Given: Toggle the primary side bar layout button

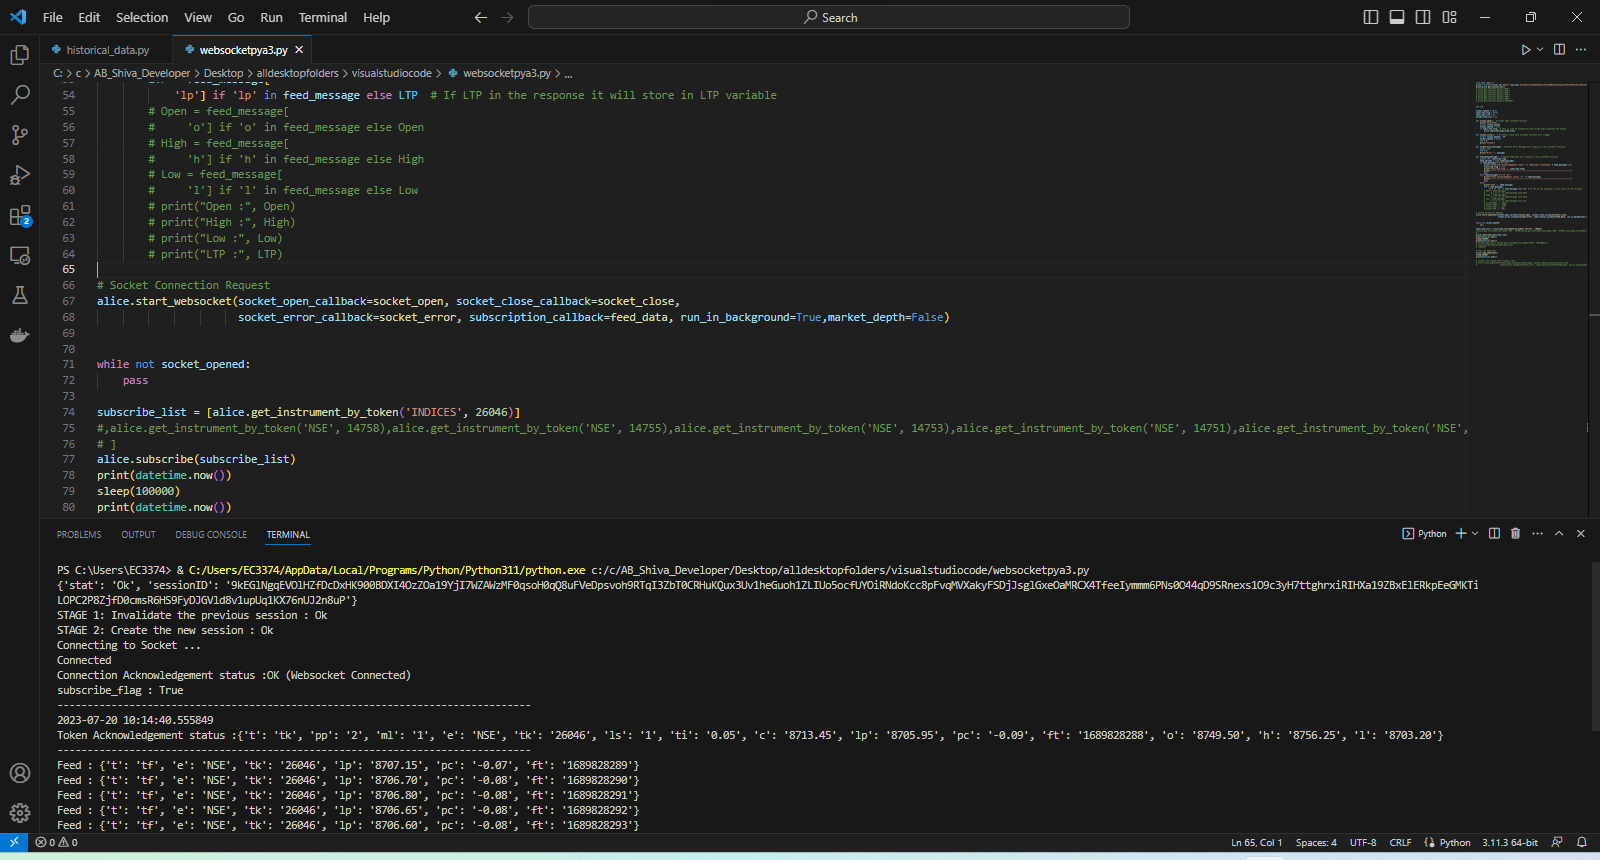Looking at the screenshot, I should (x=1371, y=17).
